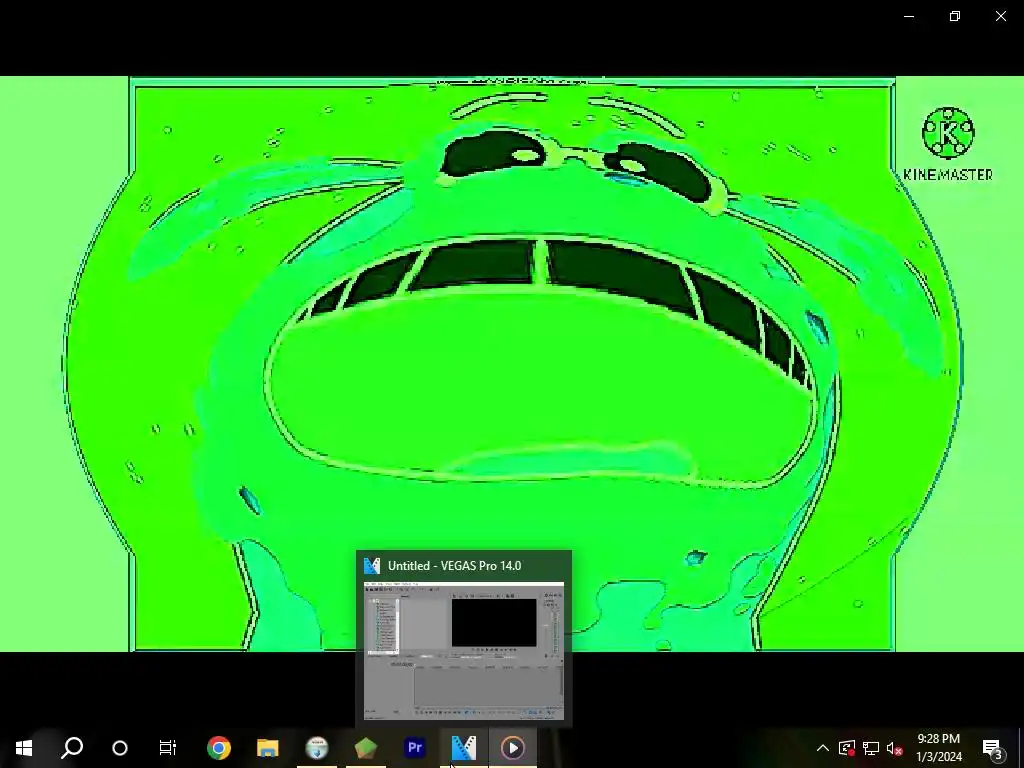The height and width of the screenshot is (768, 1024).
Task: Click the security tray icon with red dot
Action: coord(847,748)
